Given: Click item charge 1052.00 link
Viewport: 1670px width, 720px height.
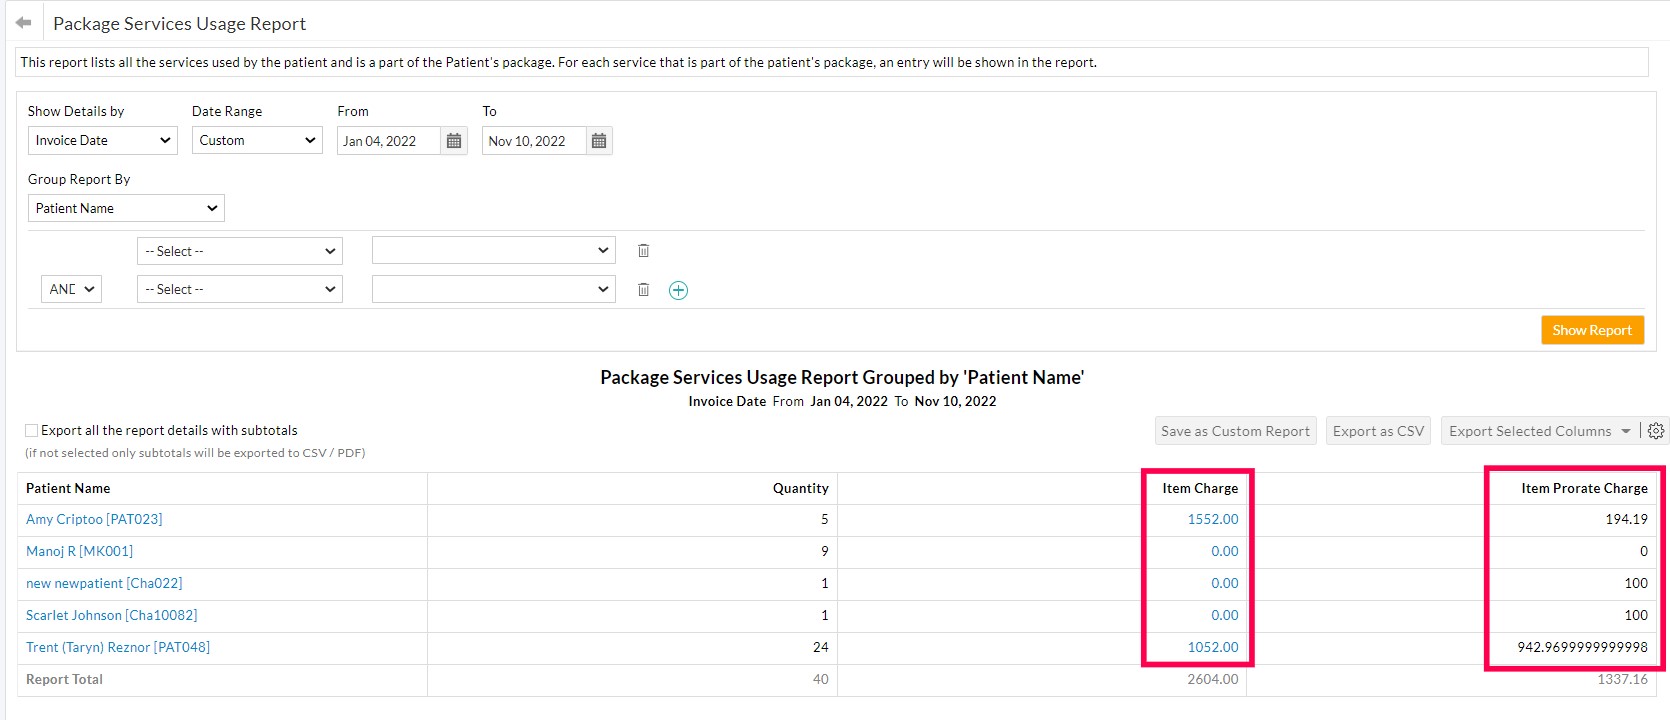Looking at the screenshot, I should coord(1213,647).
